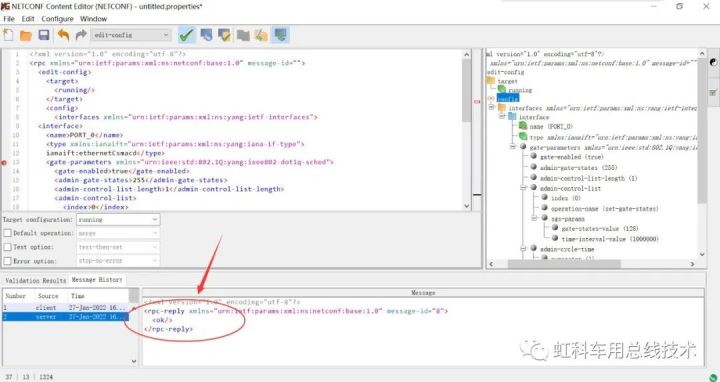Image resolution: width=720 pixels, height=382 pixels.
Task: Create a new file from the toolbar
Action: [x=8, y=35]
